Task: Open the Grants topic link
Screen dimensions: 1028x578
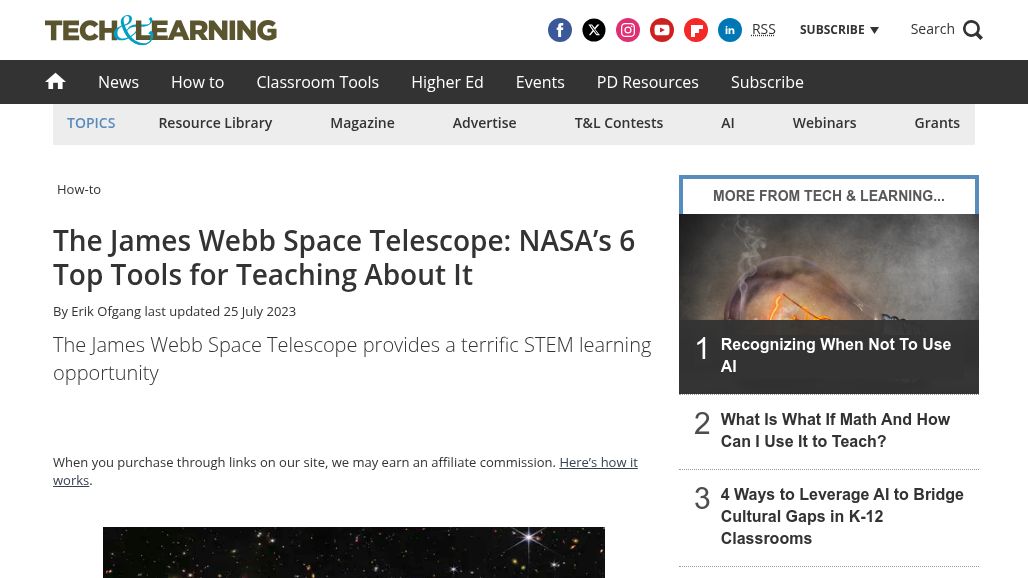Action: coord(936,123)
